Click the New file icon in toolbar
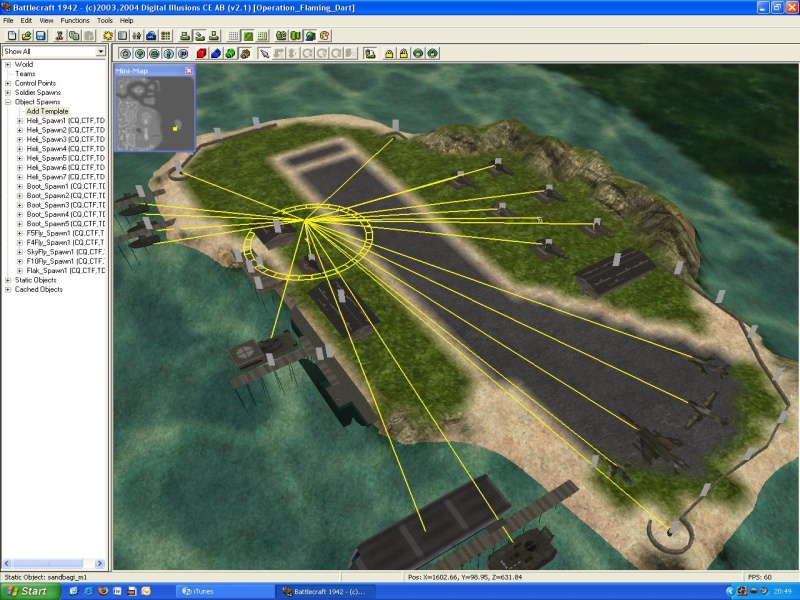Screen dimensions: 800x600 coord(10,36)
